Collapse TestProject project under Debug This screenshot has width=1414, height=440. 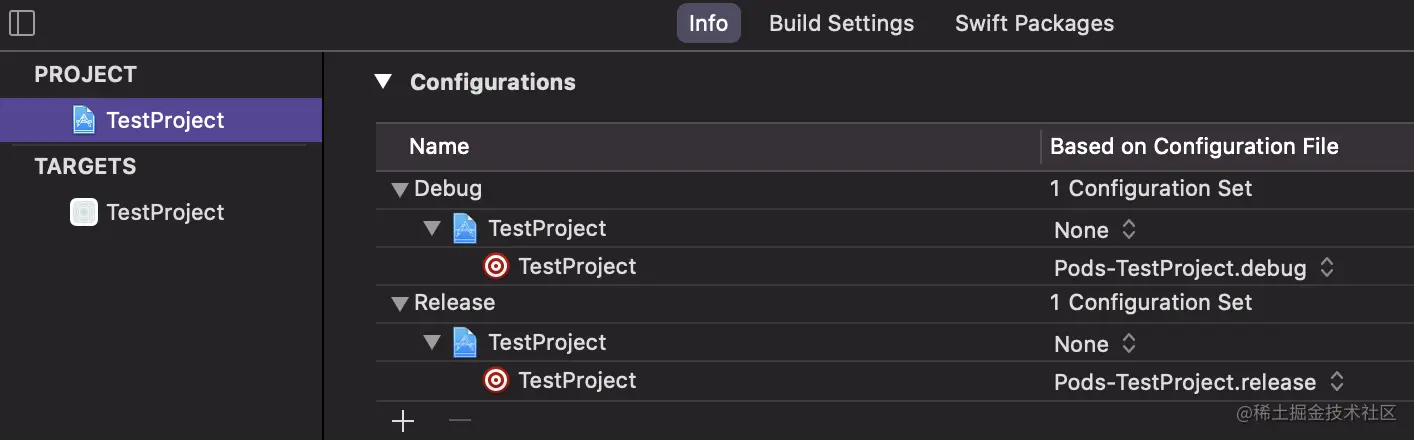coord(432,229)
